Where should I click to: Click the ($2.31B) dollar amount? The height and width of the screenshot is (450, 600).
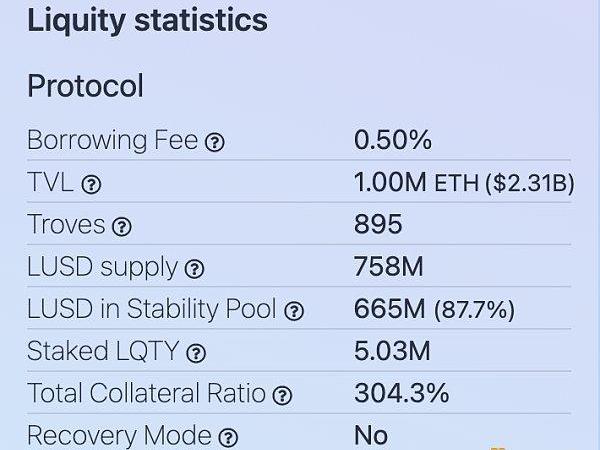(516, 183)
